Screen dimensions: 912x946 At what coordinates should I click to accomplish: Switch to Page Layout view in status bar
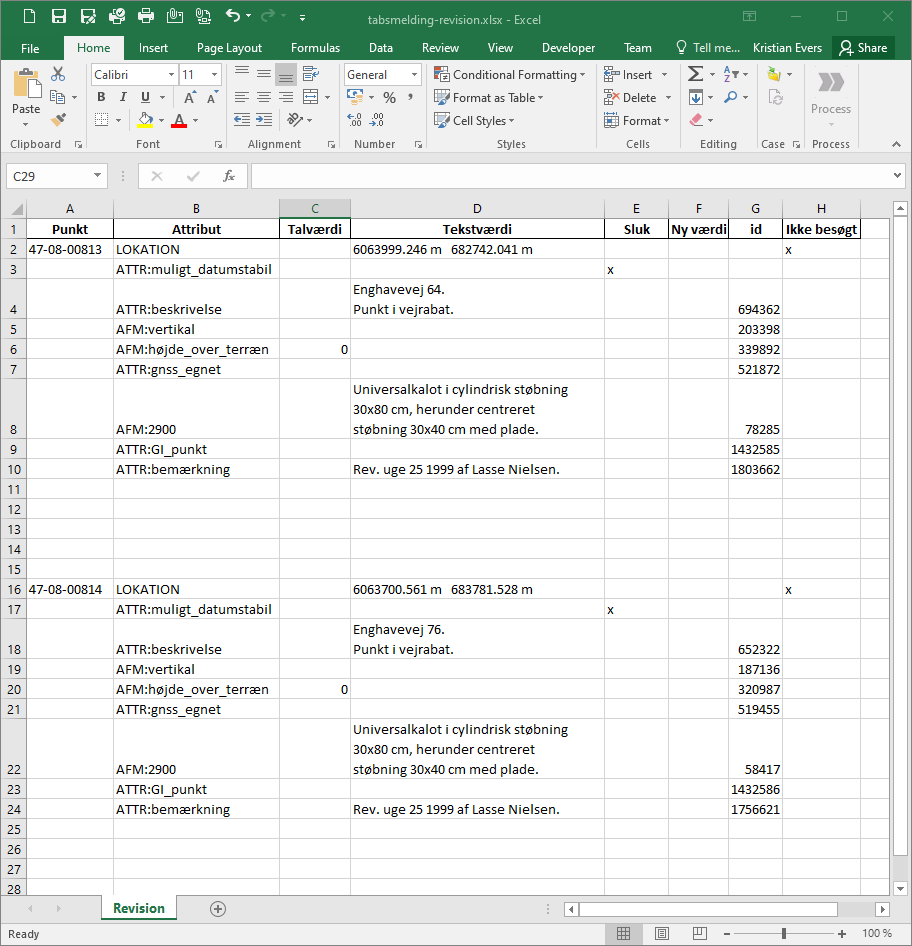(662, 933)
